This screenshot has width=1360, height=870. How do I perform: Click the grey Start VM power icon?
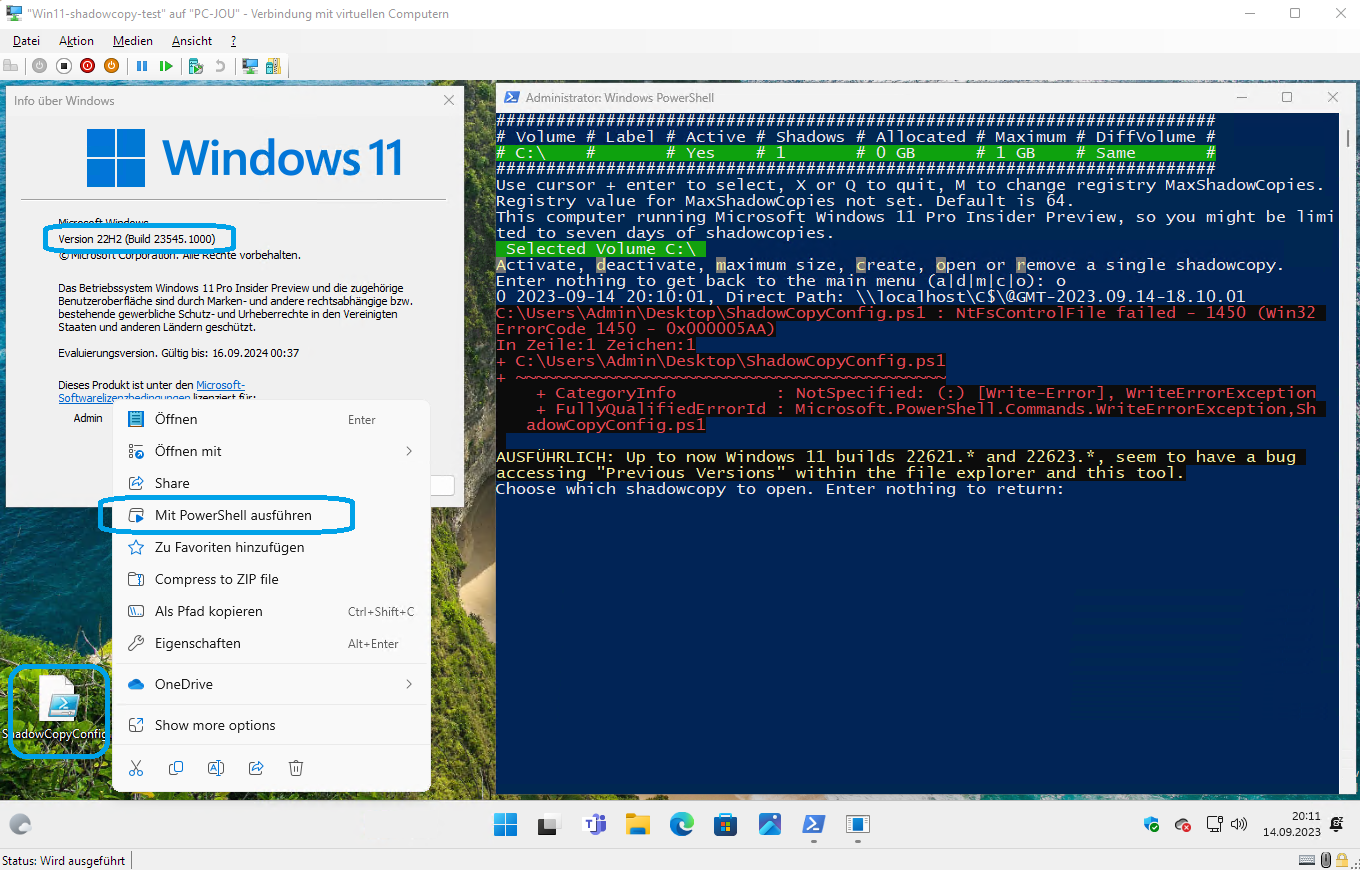tap(39, 66)
